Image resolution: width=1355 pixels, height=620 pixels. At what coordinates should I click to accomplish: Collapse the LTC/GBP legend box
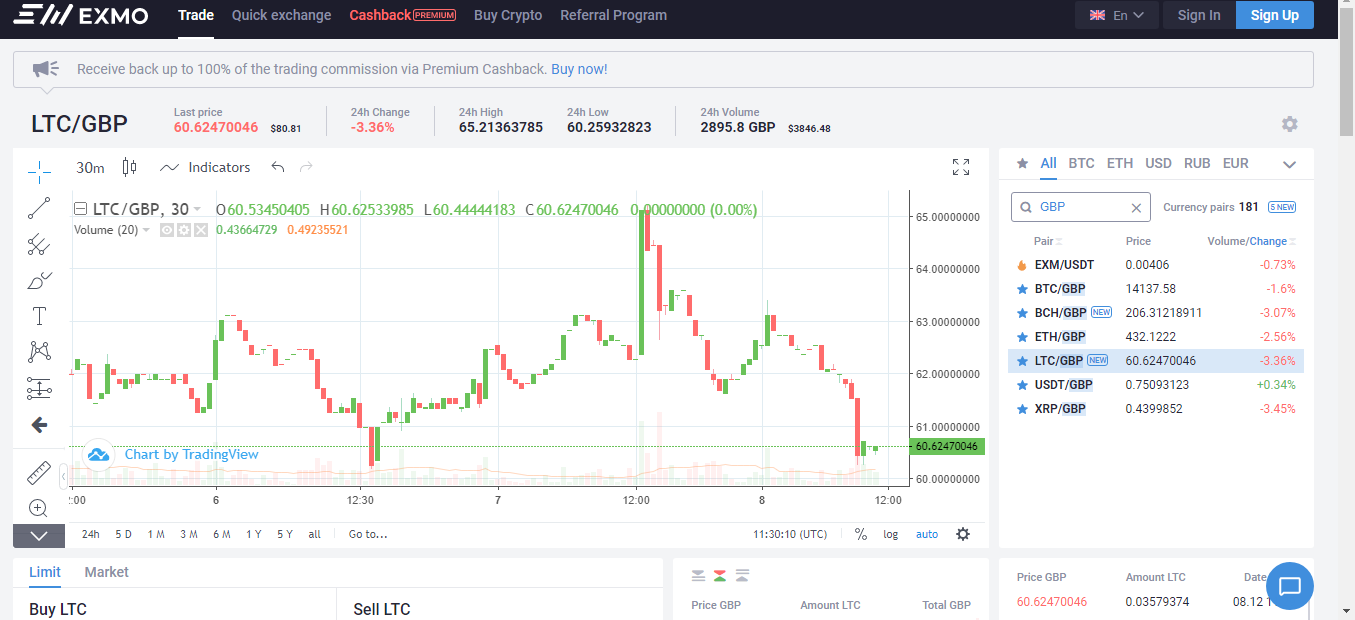[x=80, y=209]
